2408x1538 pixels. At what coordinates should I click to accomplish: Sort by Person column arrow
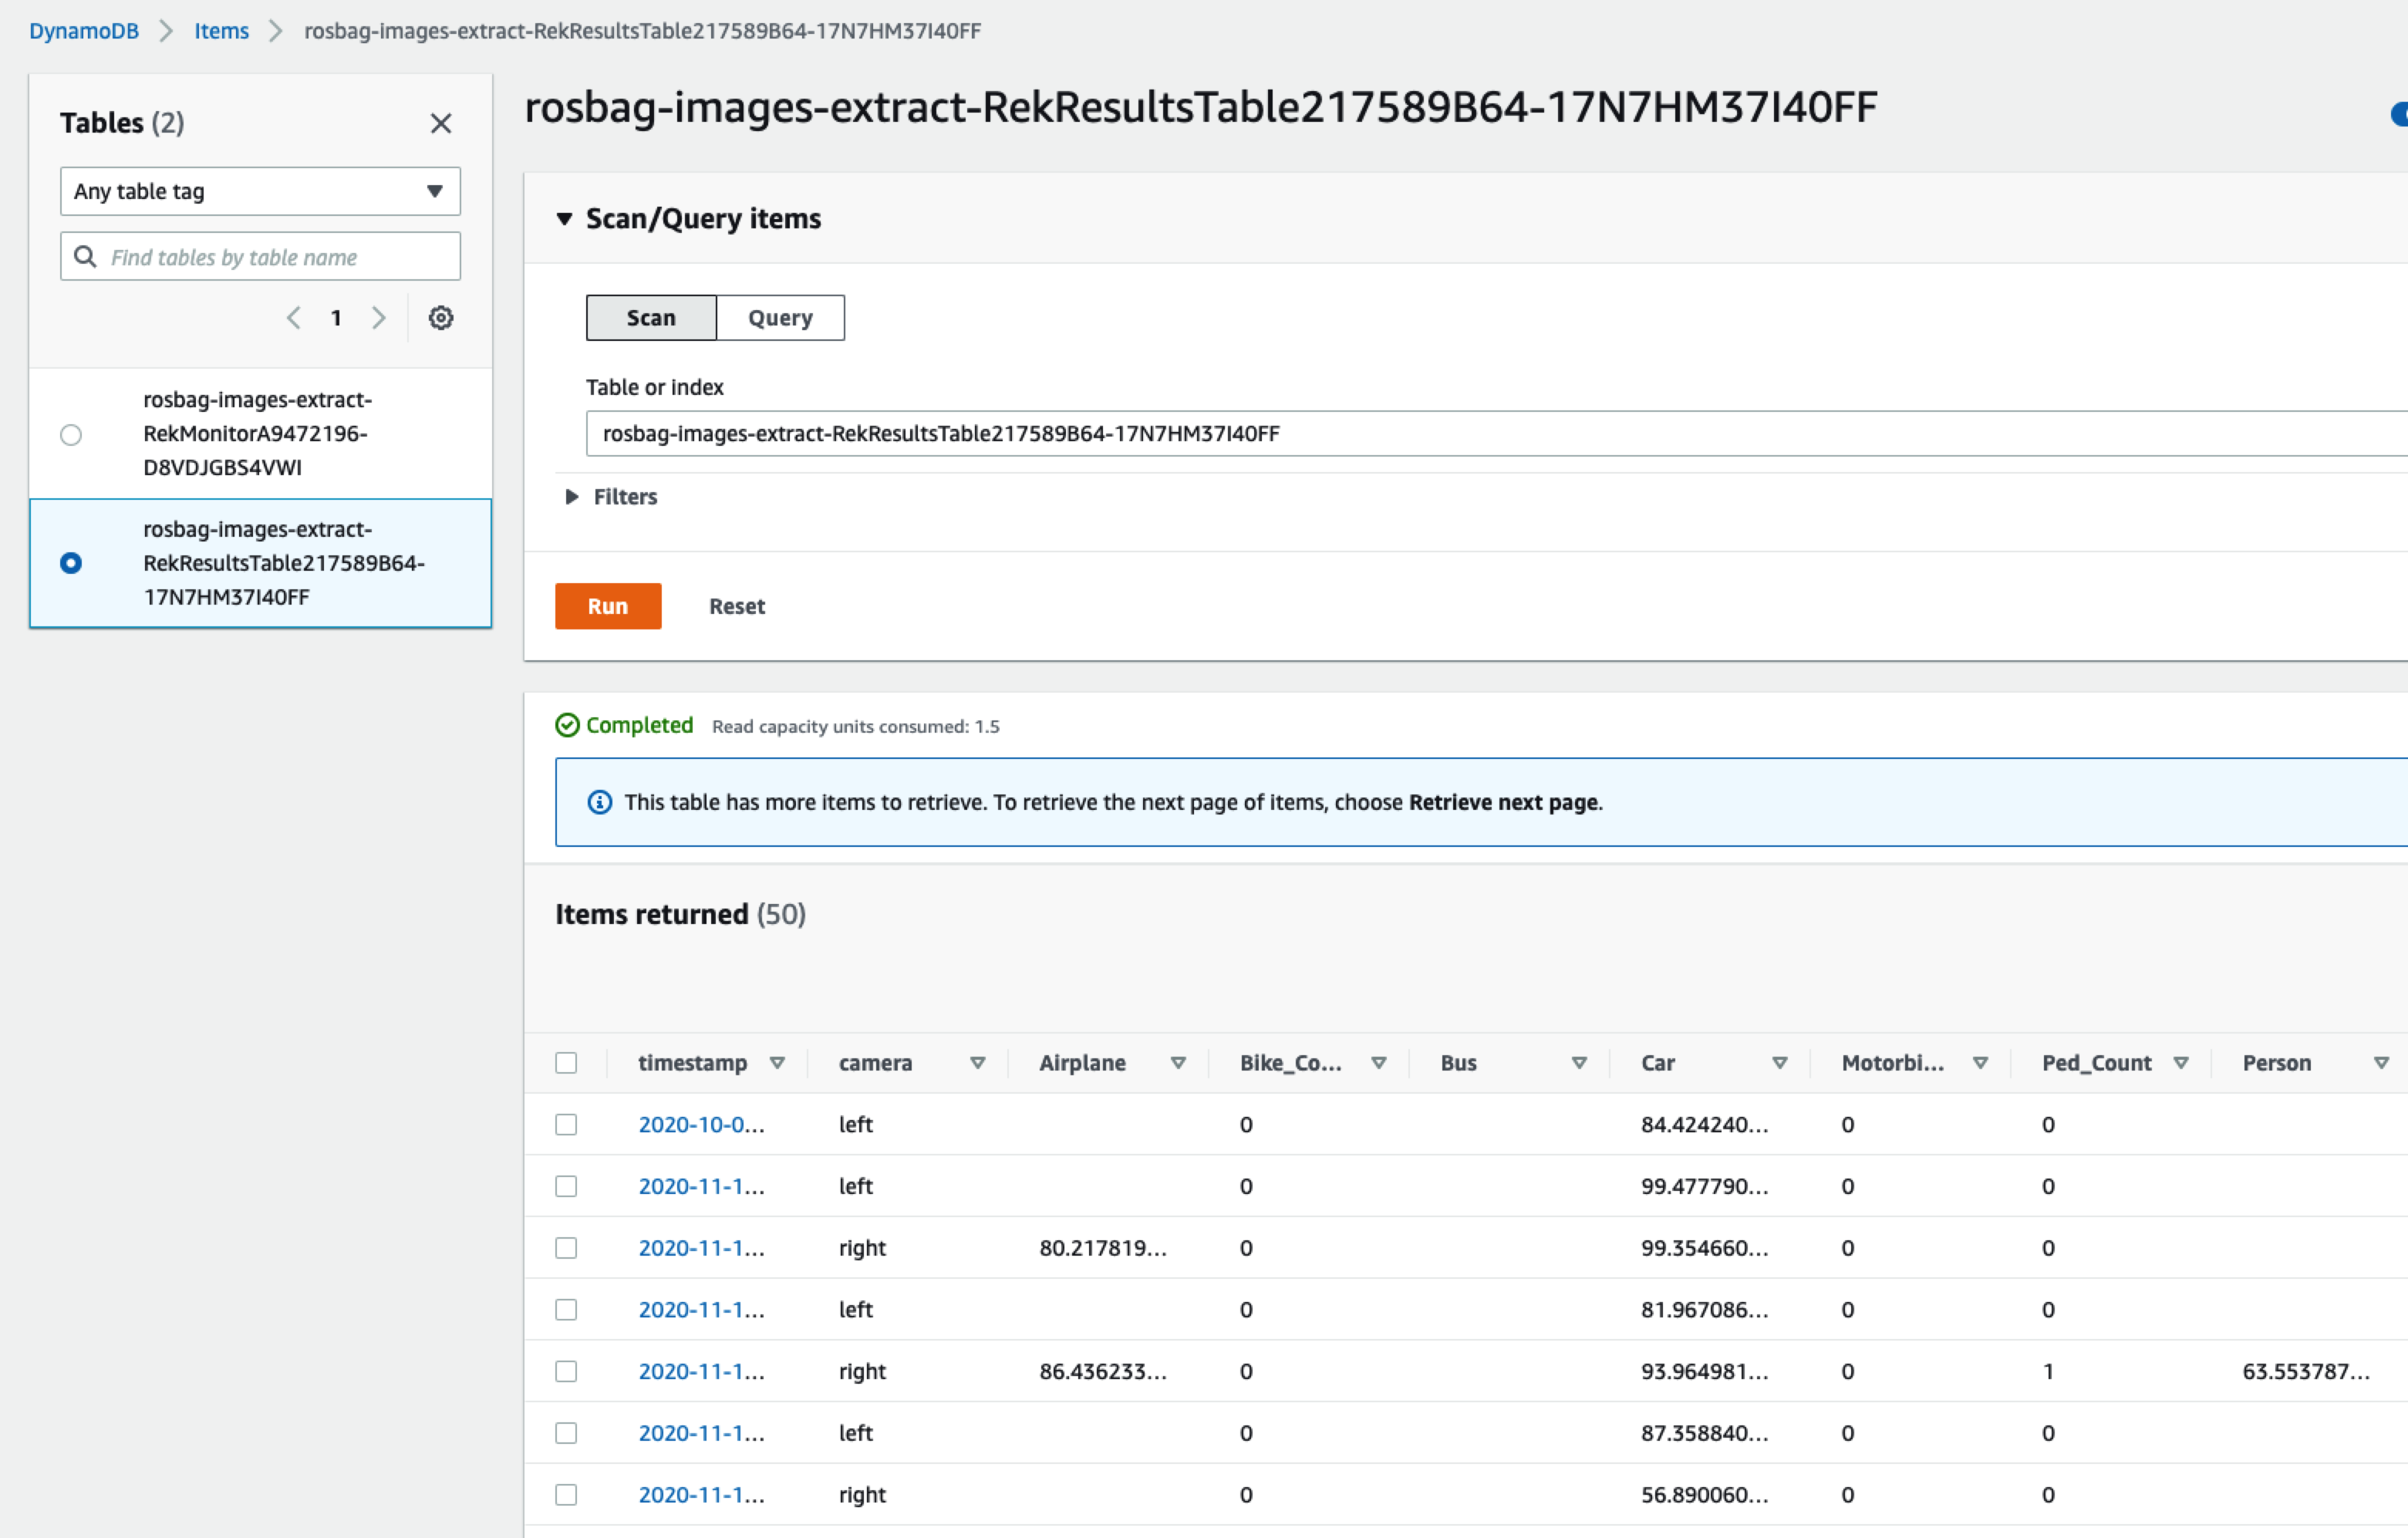2382,1063
